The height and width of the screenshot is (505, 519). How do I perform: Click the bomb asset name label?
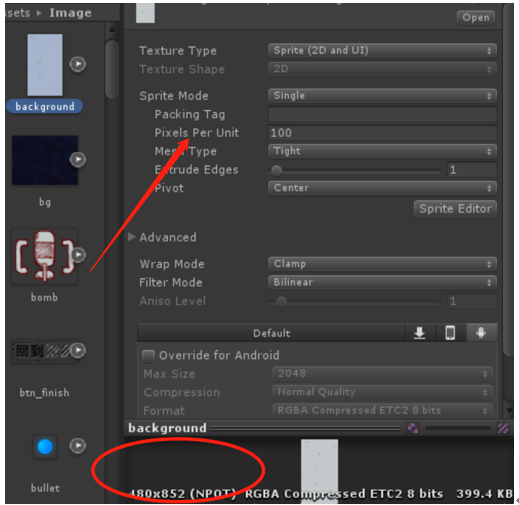[44, 297]
